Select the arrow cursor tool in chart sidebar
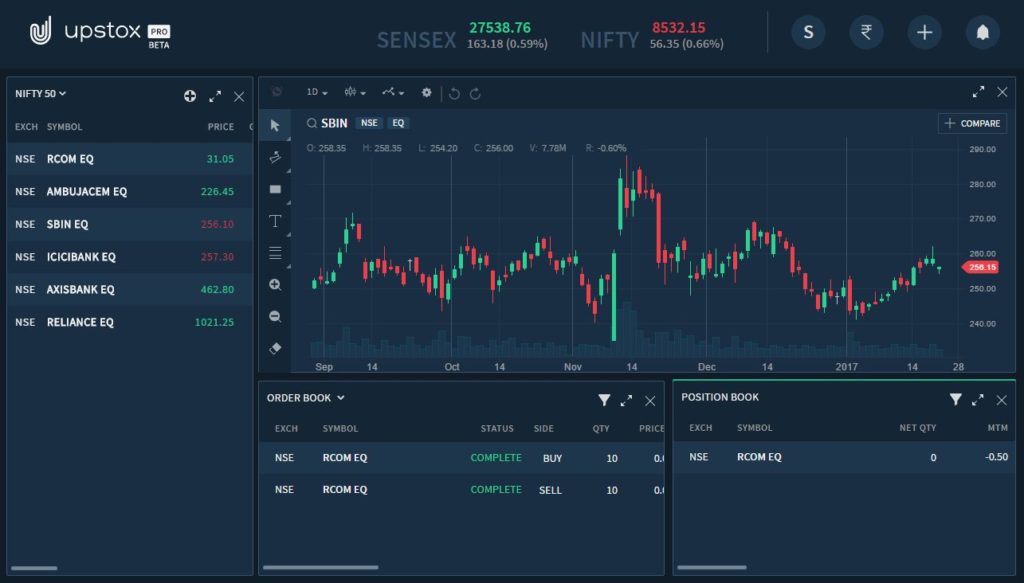The height and width of the screenshot is (583, 1024). coord(276,125)
